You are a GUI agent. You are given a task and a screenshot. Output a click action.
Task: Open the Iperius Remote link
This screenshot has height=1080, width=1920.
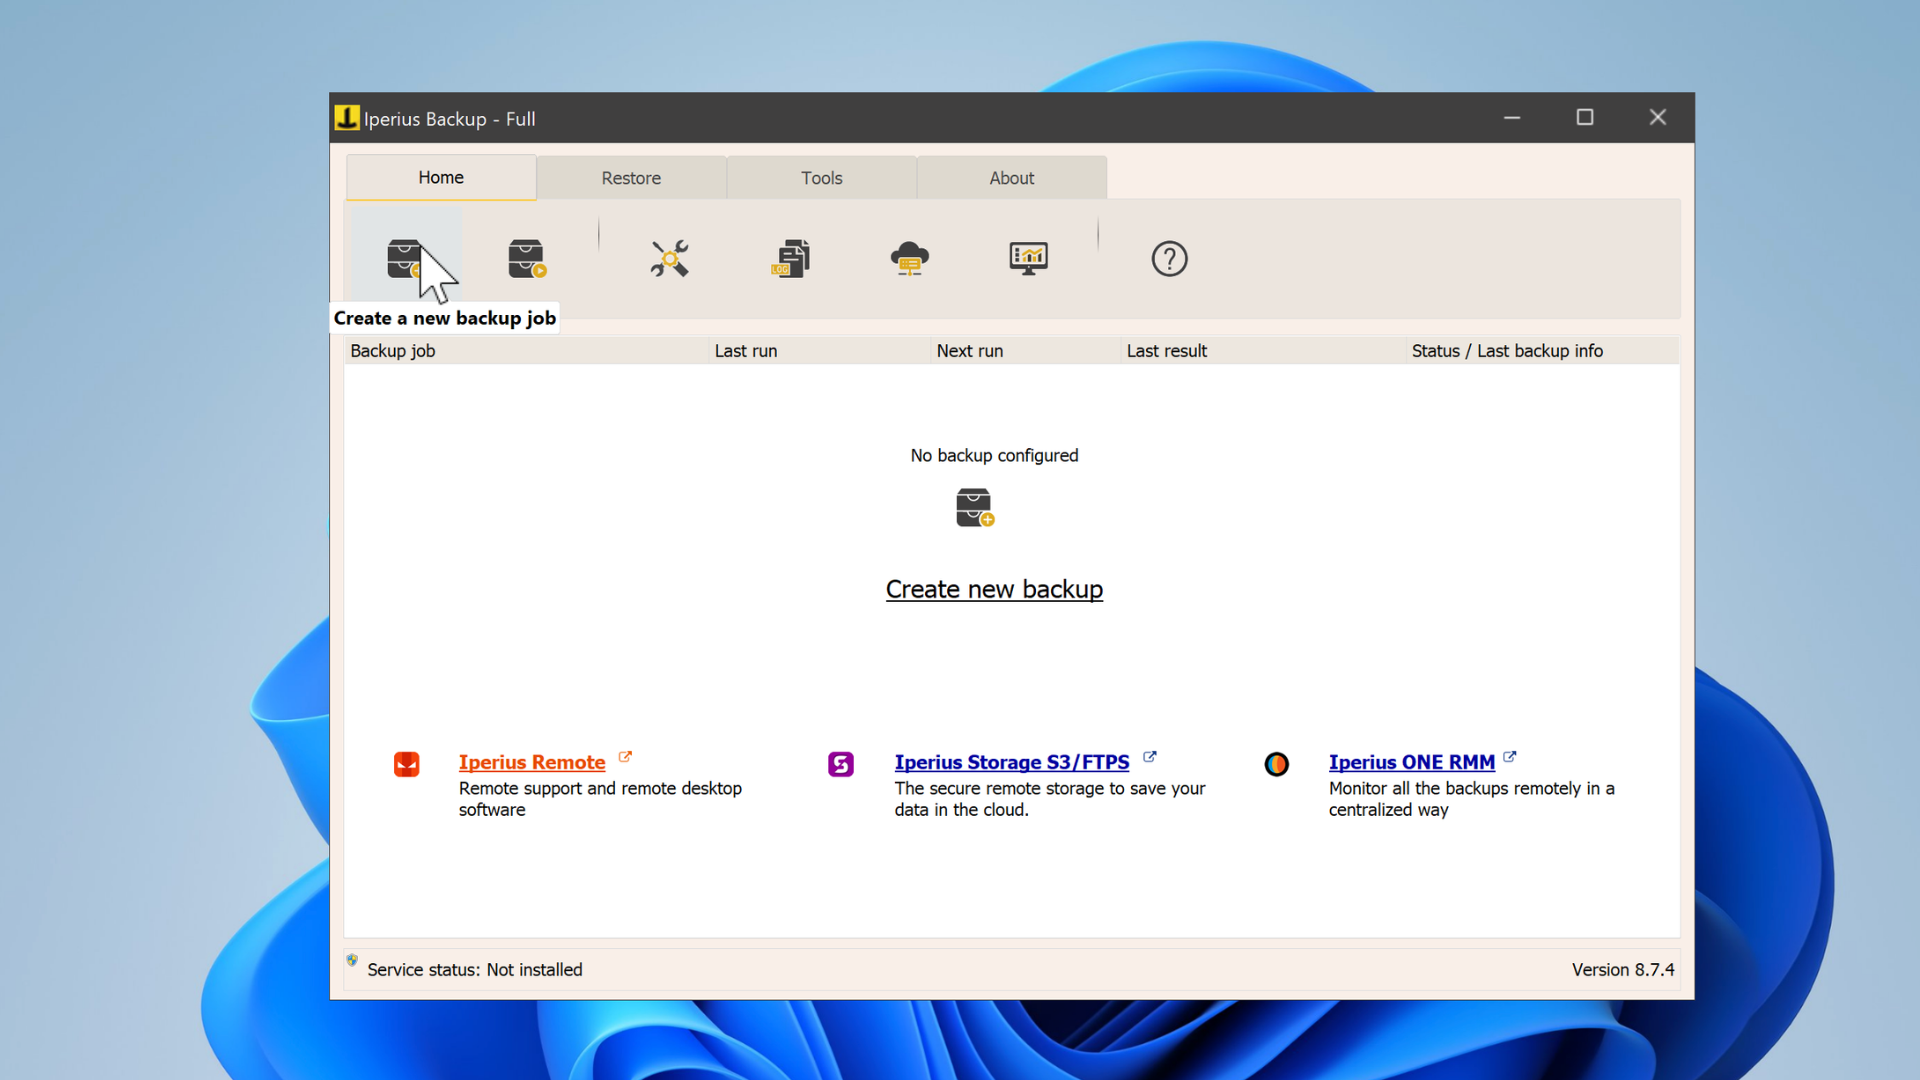tap(532, 762)
